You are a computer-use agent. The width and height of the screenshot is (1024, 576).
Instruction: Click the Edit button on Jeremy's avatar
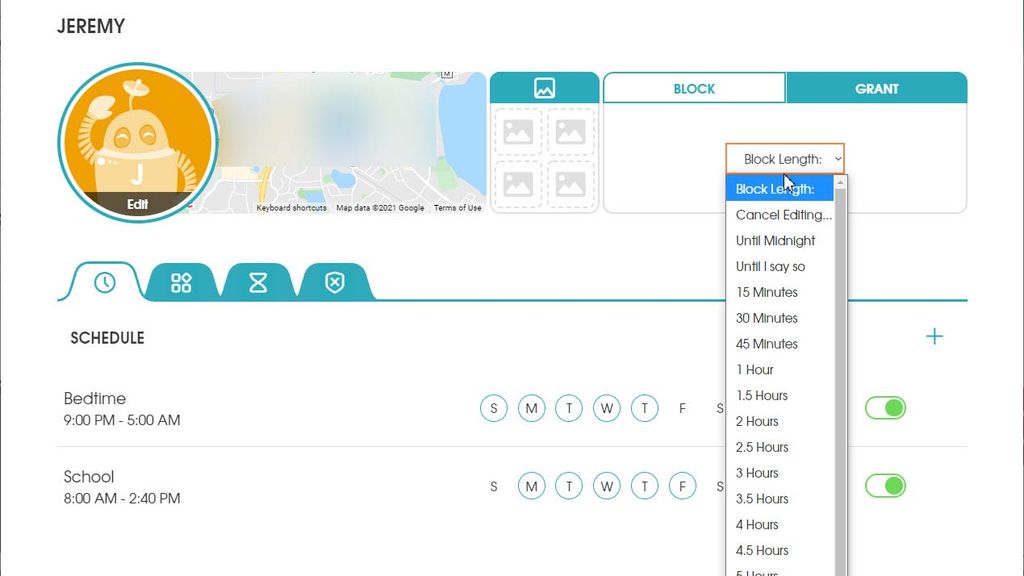[x=137, y=203]
